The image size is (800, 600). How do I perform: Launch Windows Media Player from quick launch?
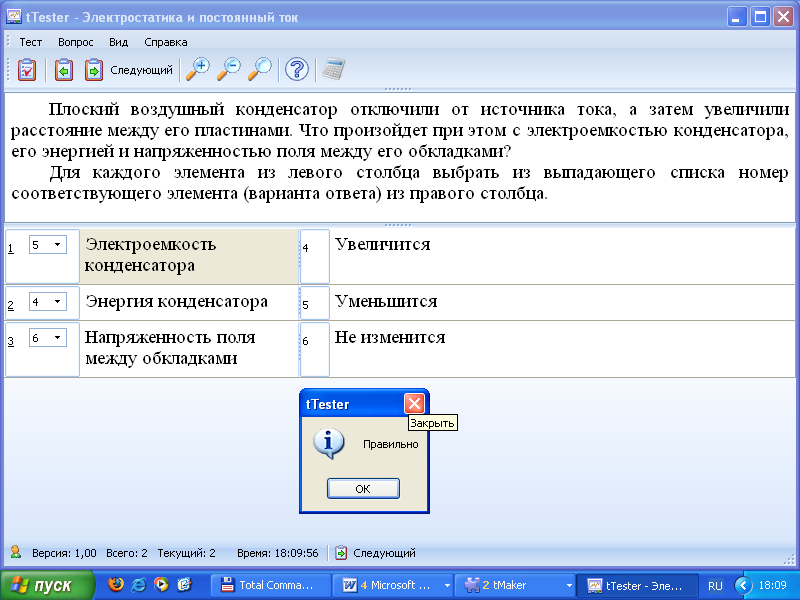click(x=161, y=584)
